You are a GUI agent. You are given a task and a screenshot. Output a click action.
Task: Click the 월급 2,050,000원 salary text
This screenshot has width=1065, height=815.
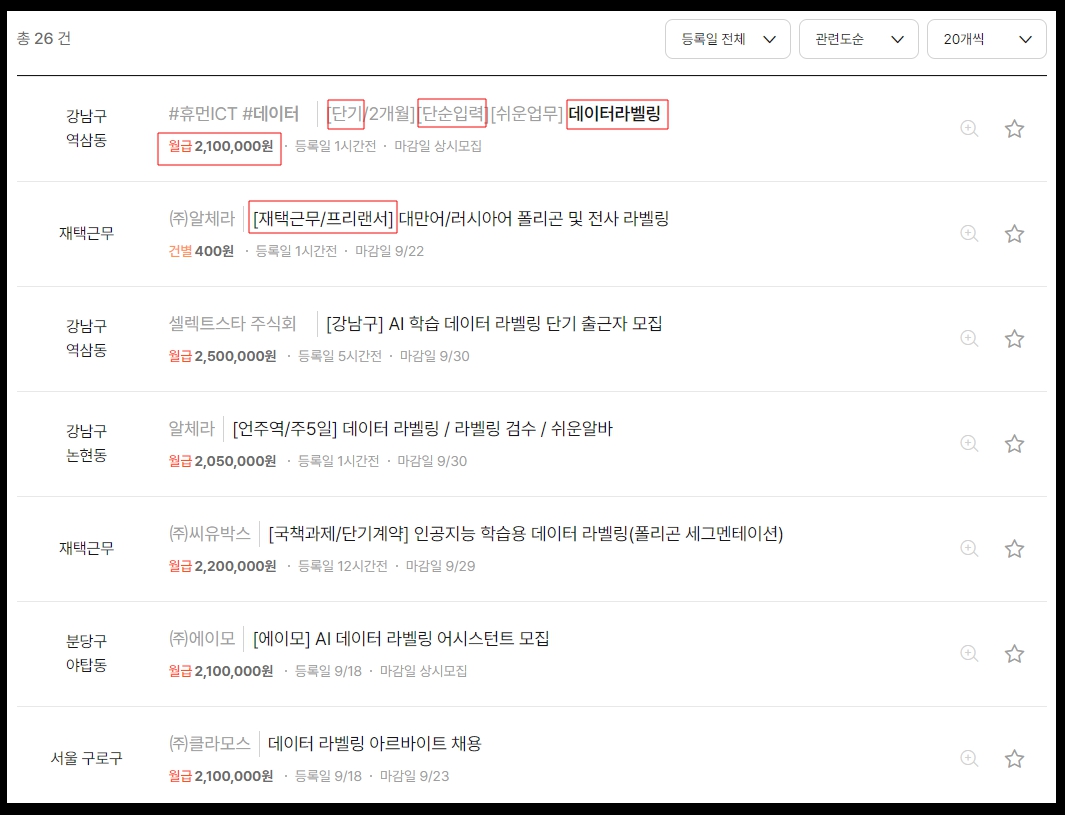(x=222, y=461)
